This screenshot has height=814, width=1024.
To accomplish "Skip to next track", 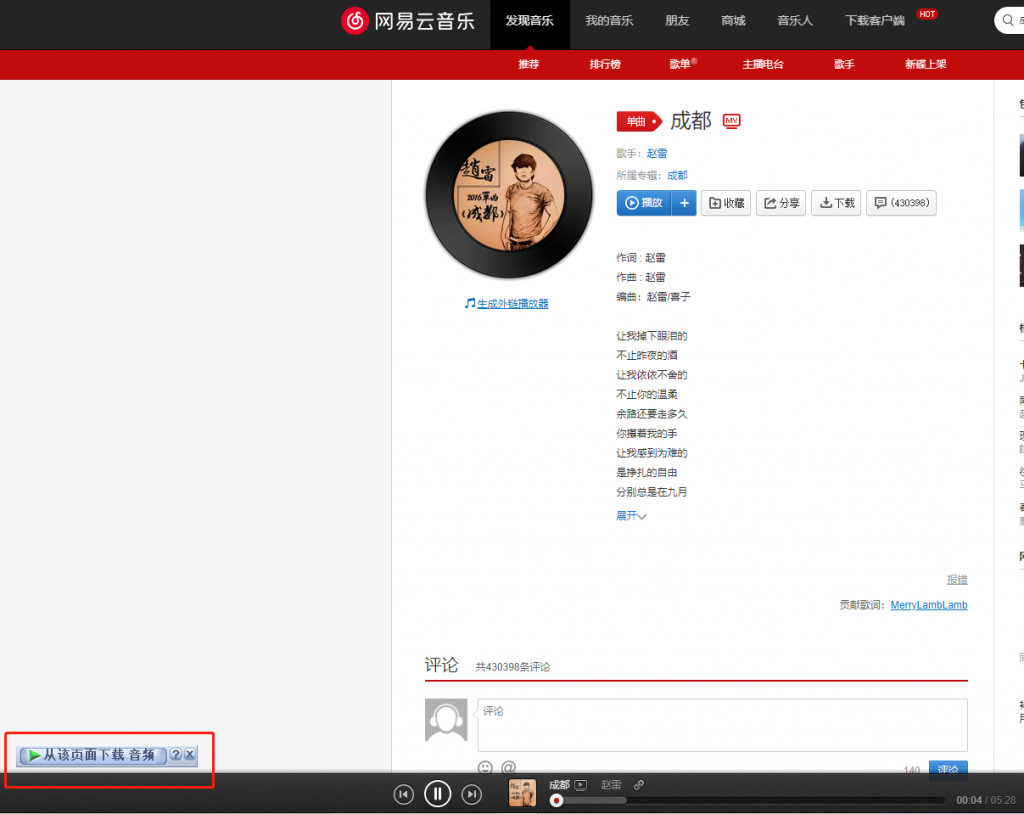I will point(472,794).
